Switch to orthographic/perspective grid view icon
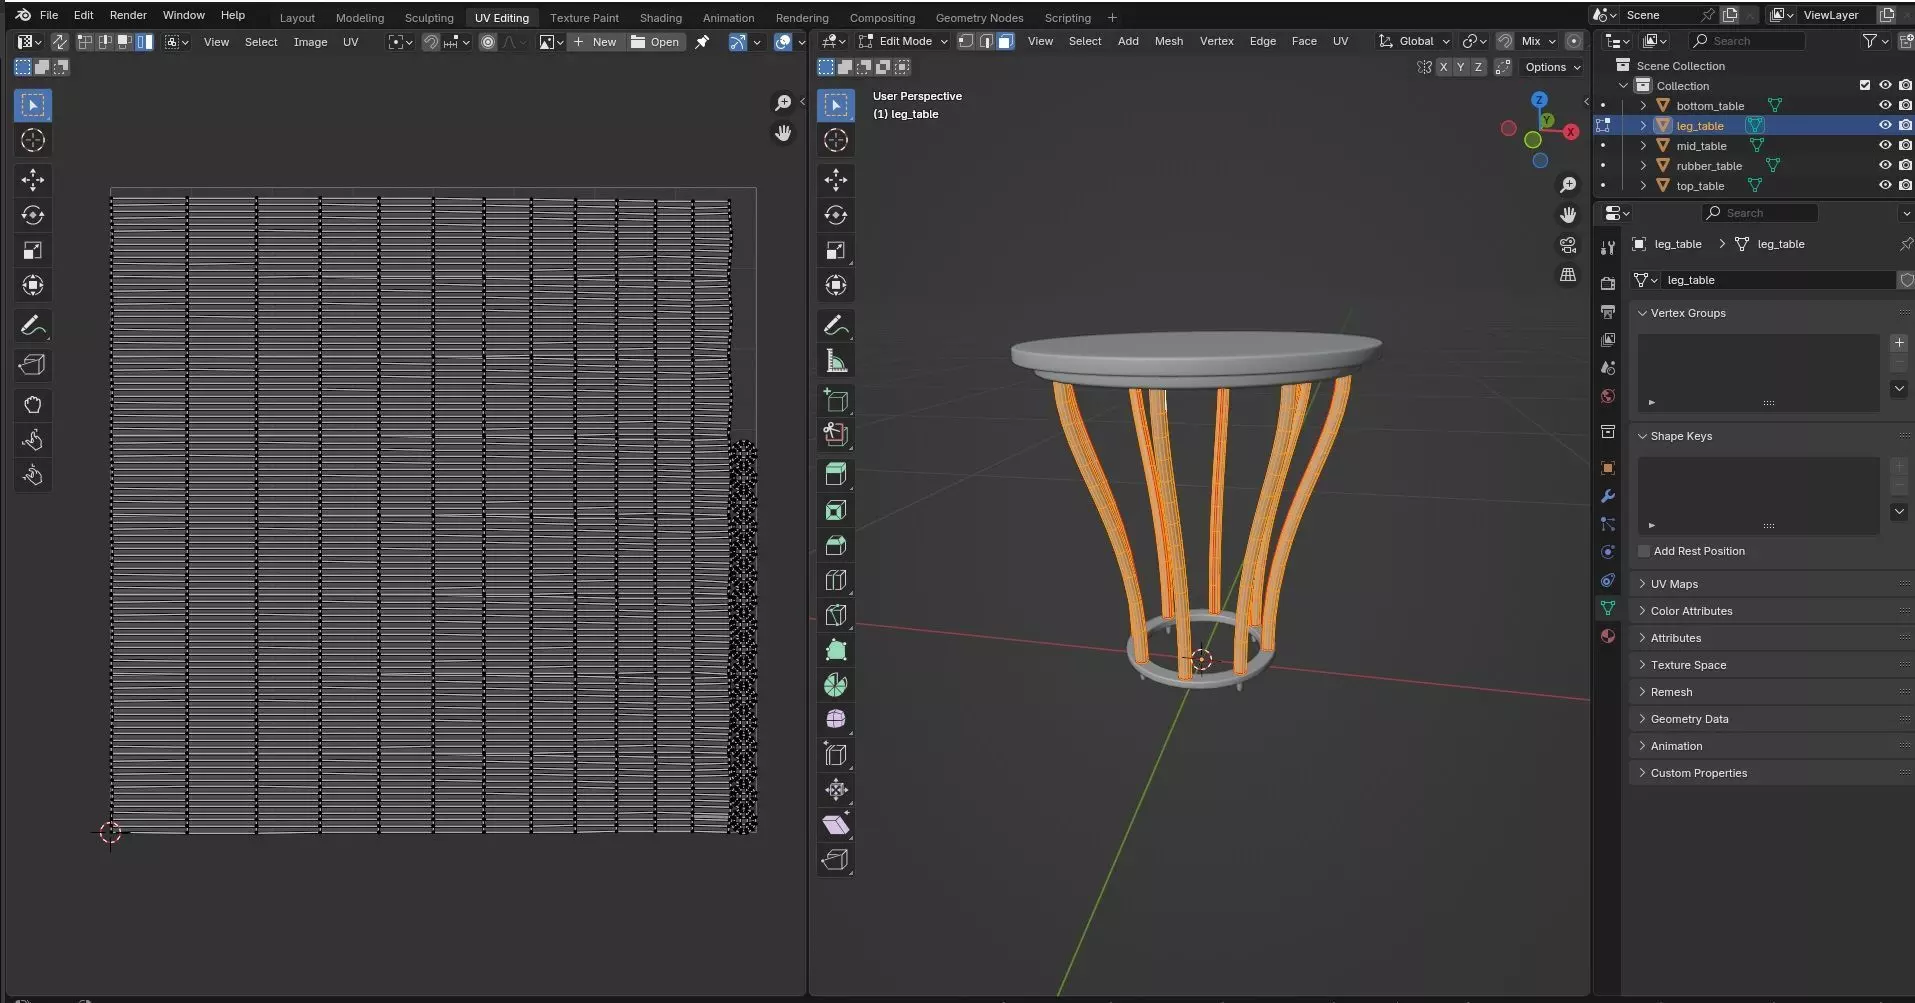 coord(1568,275)
